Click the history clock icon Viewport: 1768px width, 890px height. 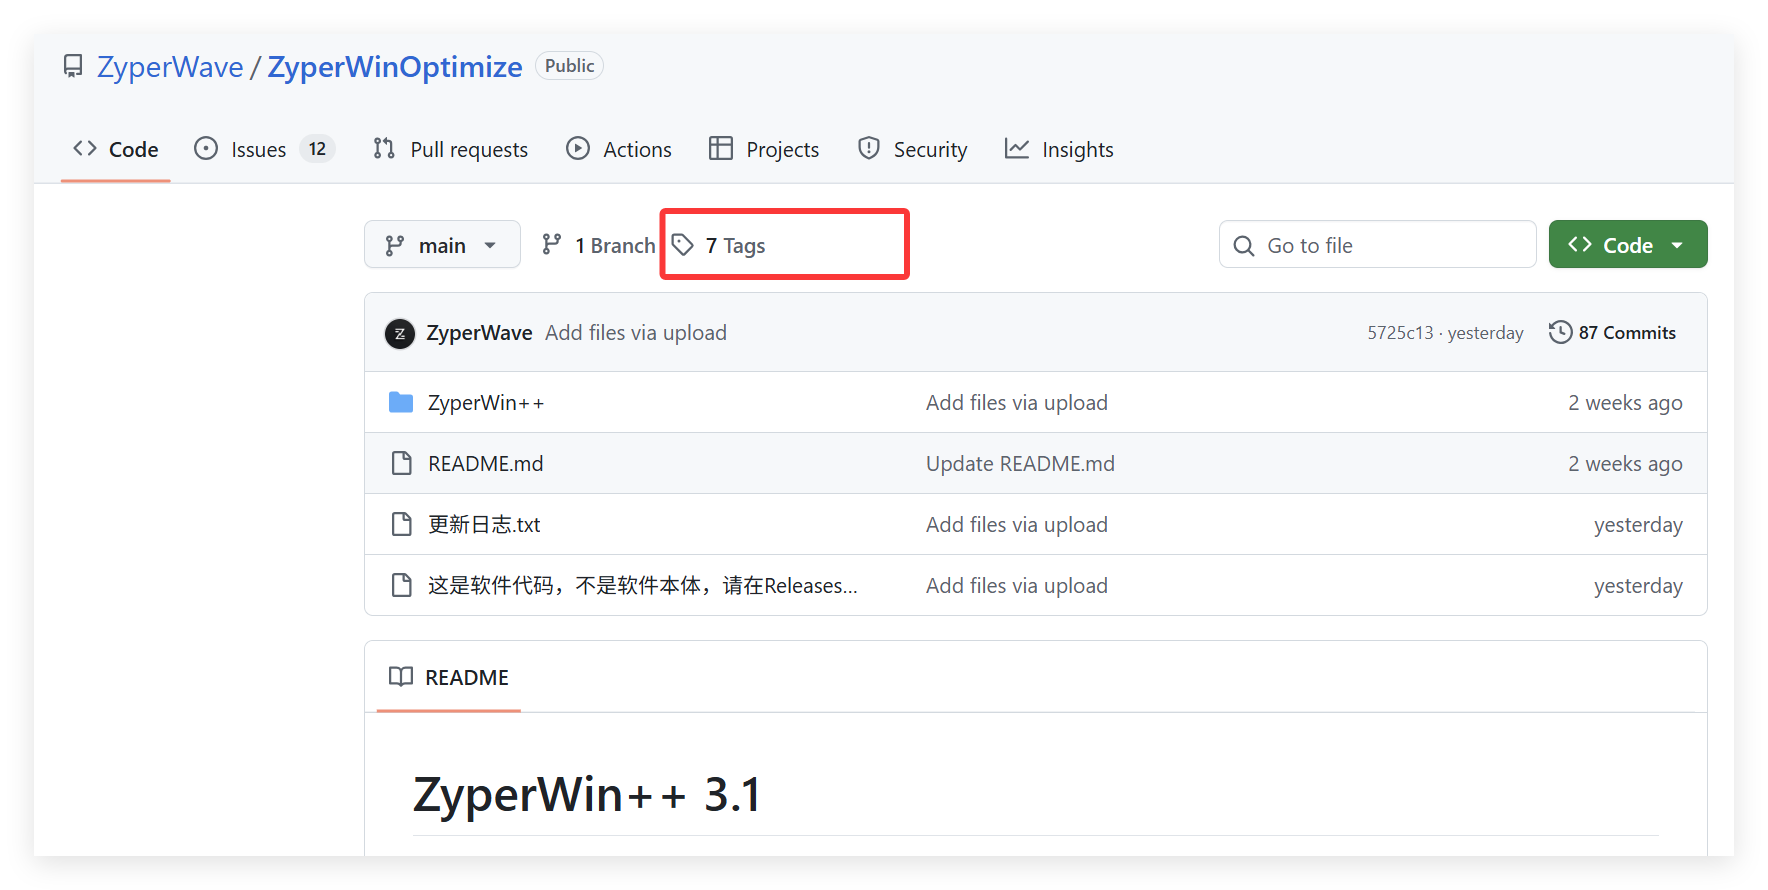coord(1560,332)
